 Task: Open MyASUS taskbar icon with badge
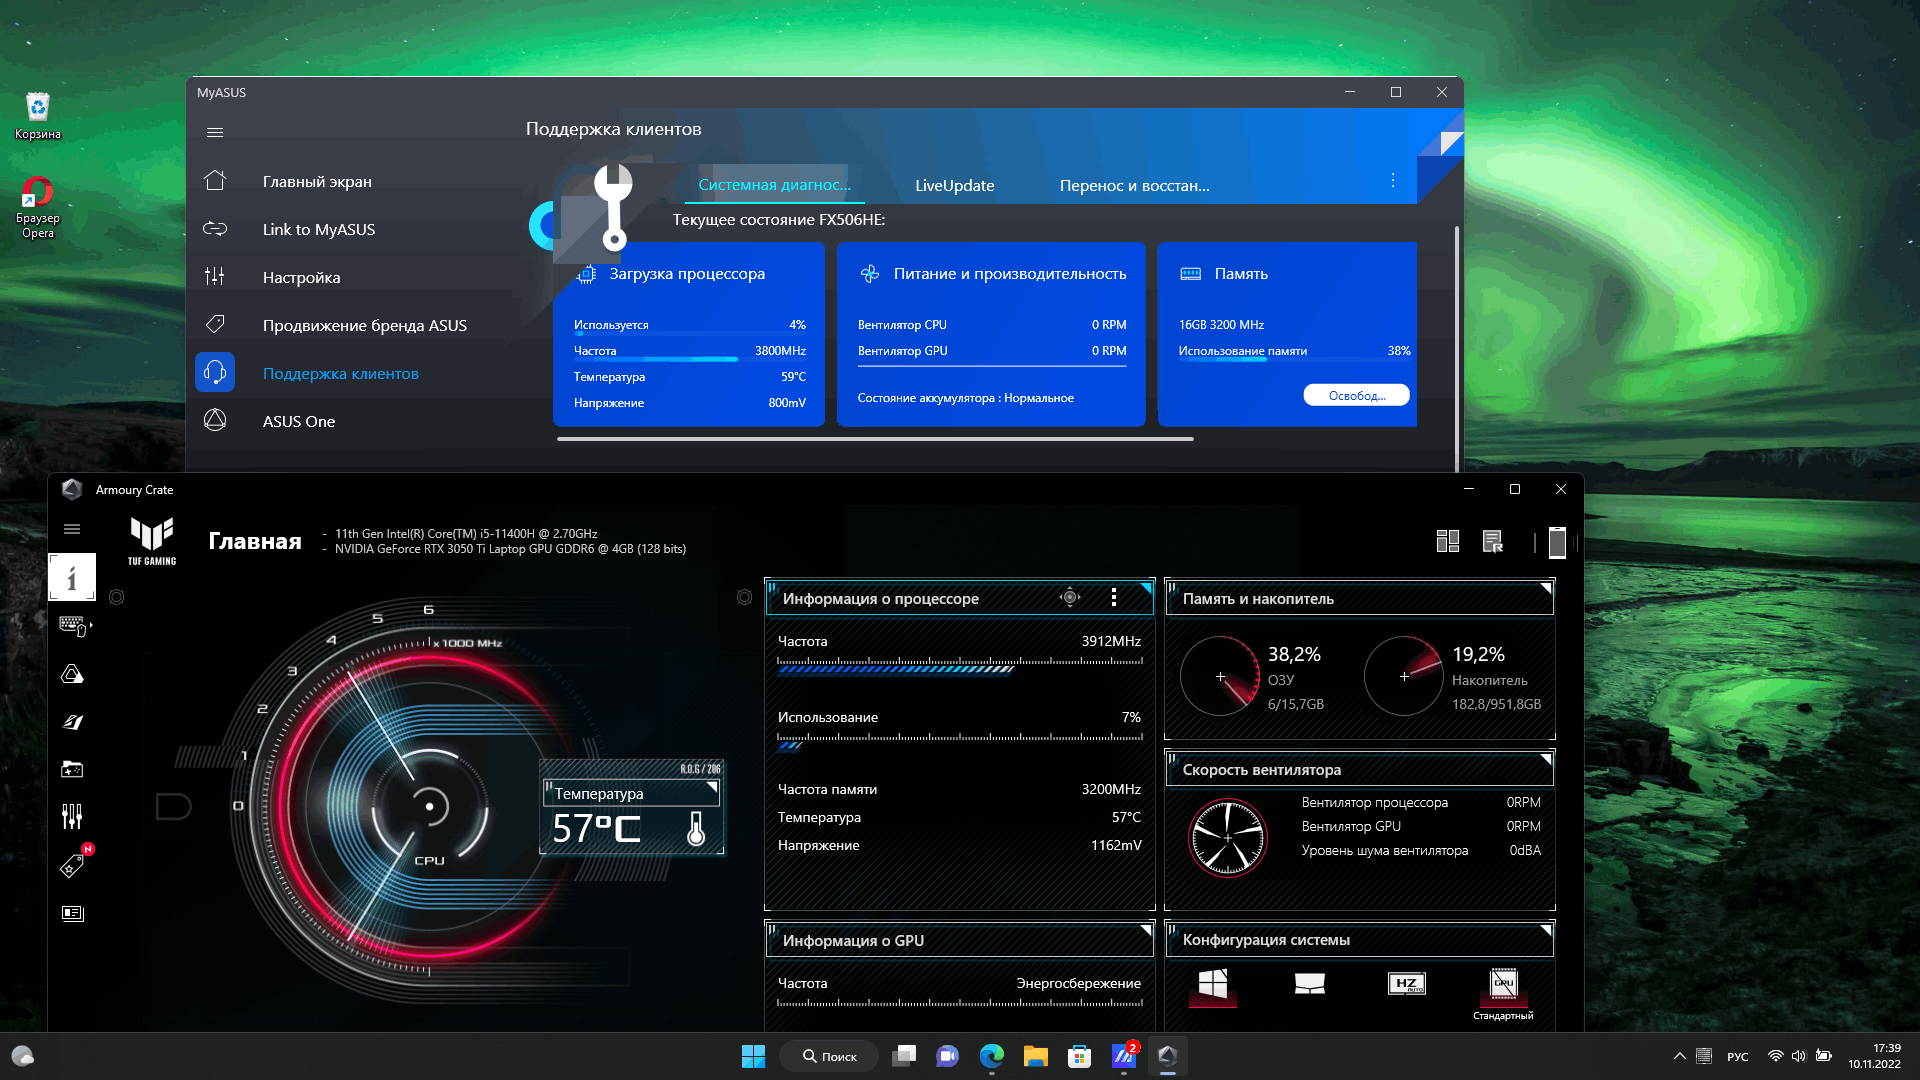(x=1124, y=1055)
